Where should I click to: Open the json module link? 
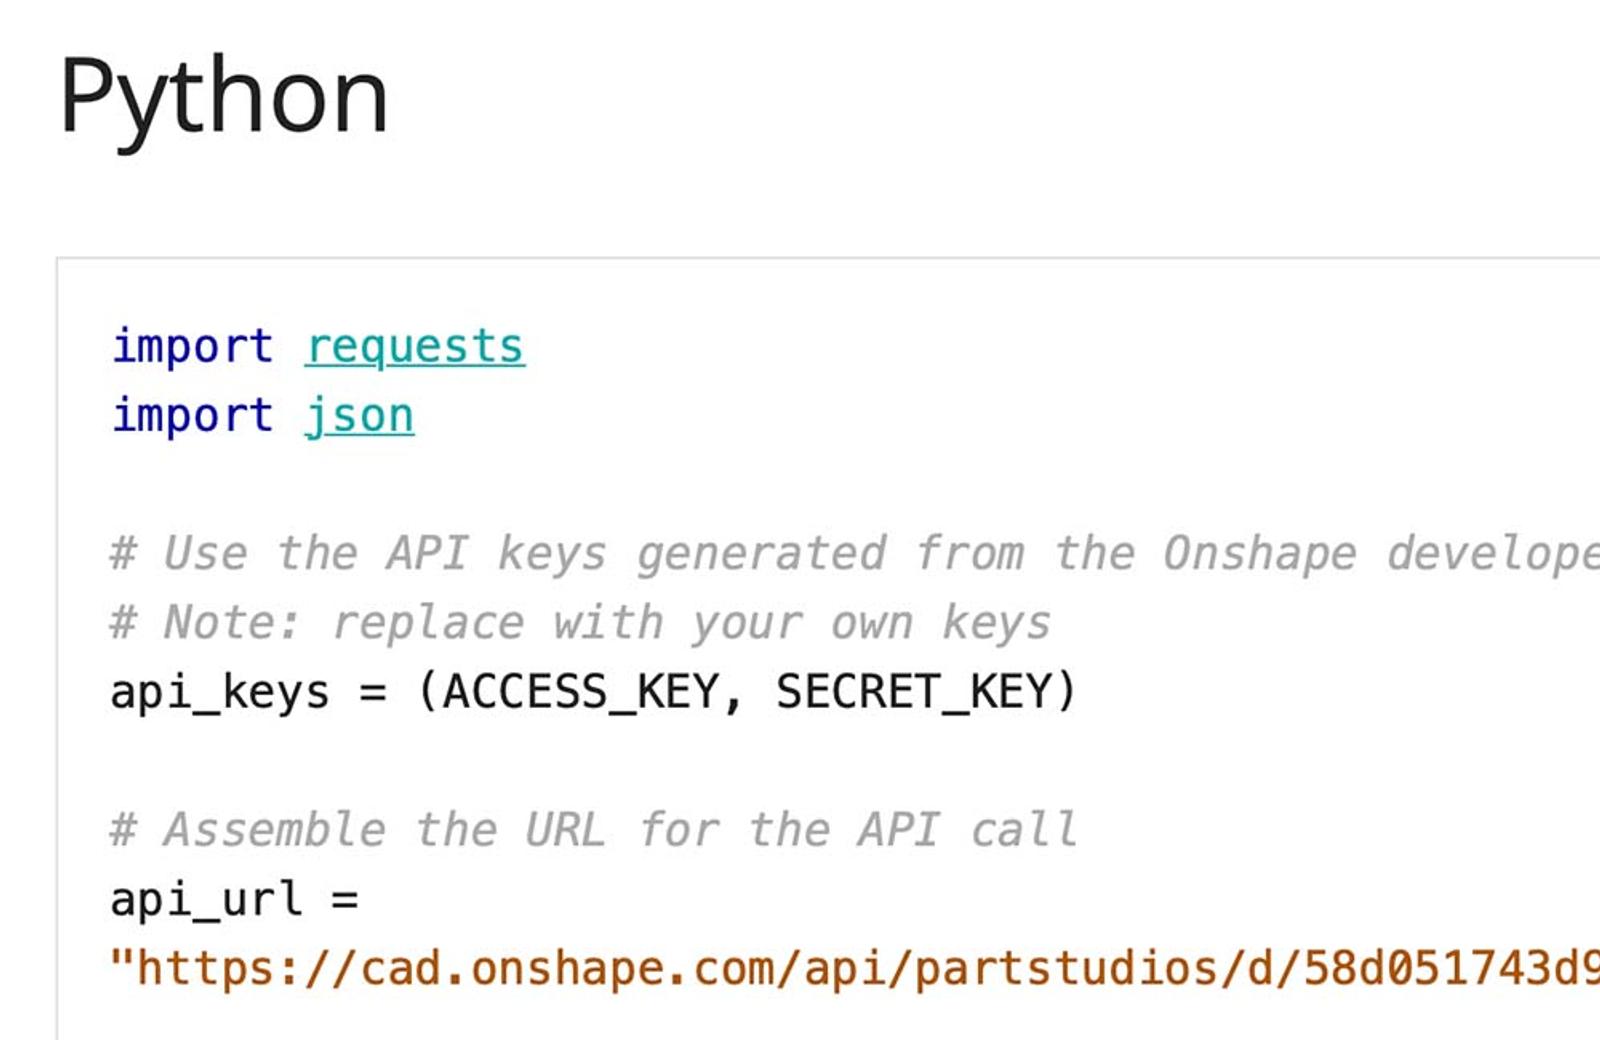tap(360, 416)
